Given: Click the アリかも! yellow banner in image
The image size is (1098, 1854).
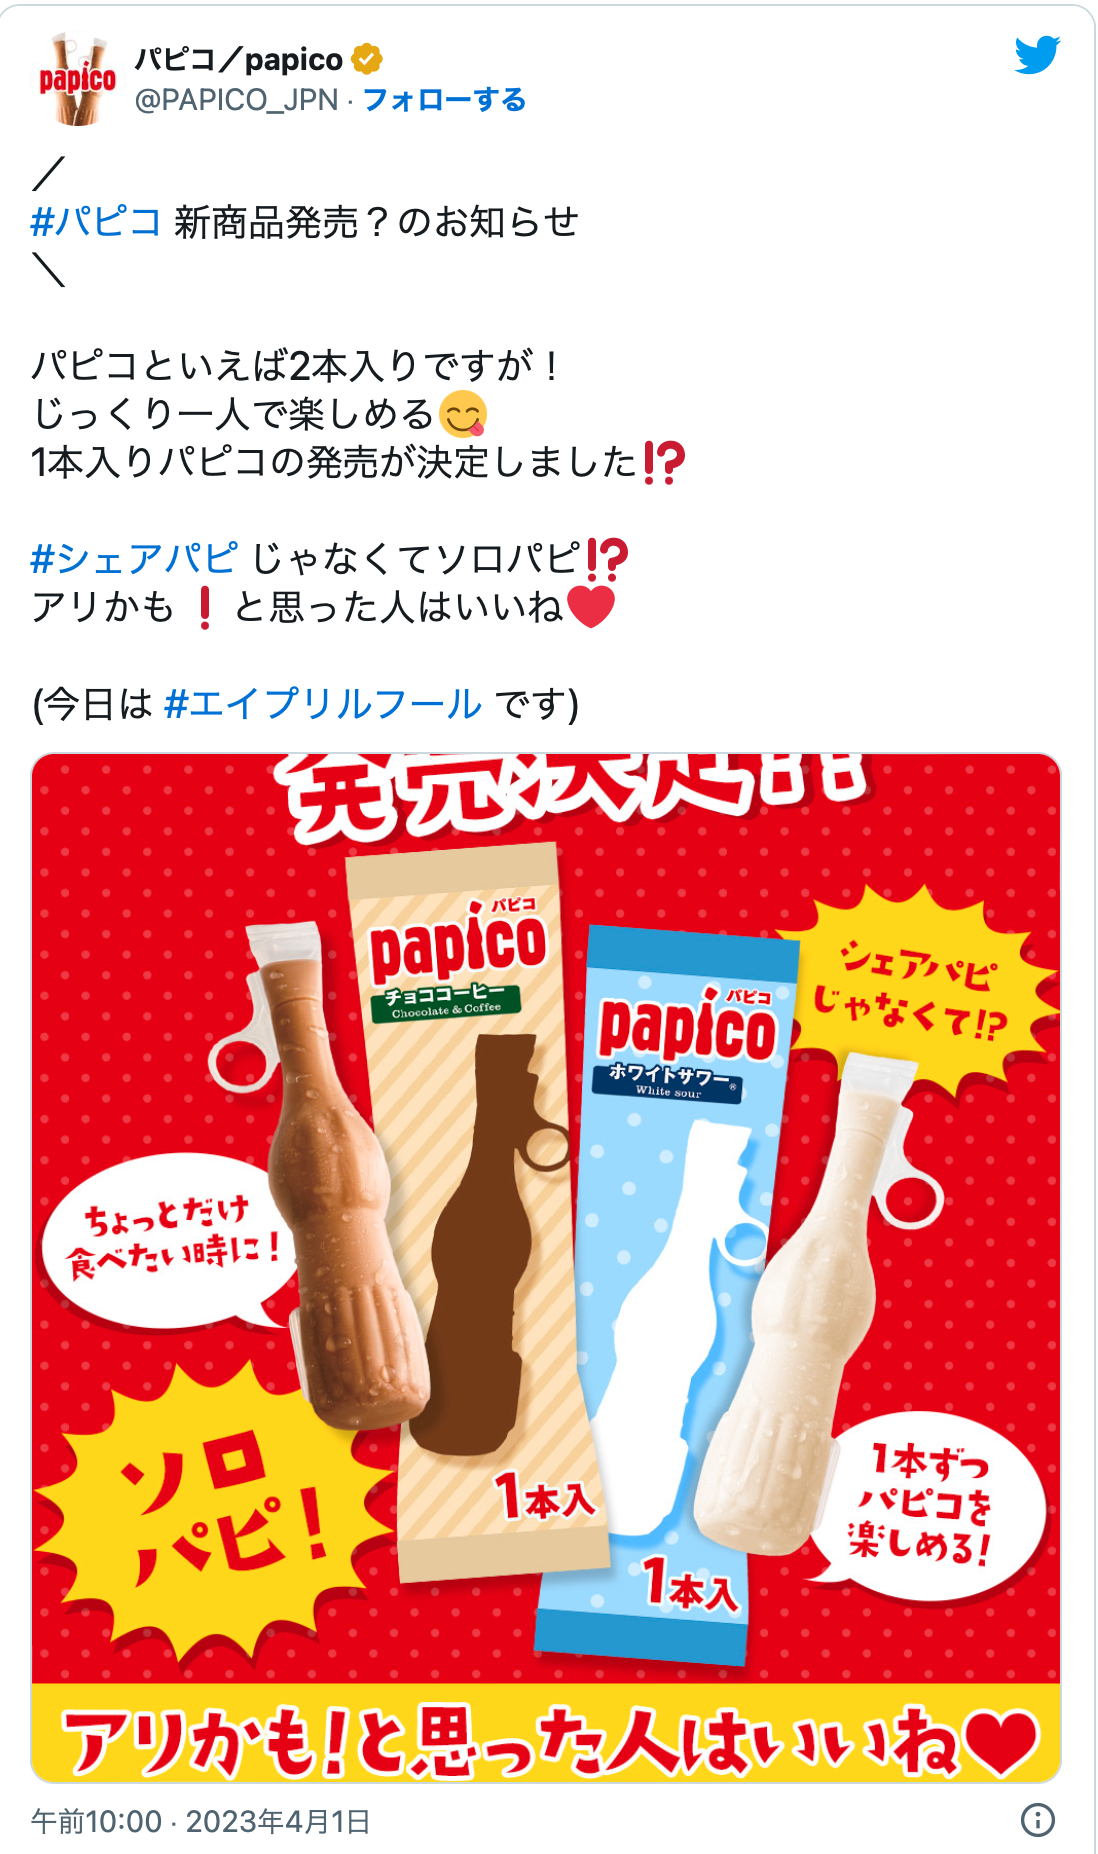Looking at the screenshot, I should tap(546, 1735).
